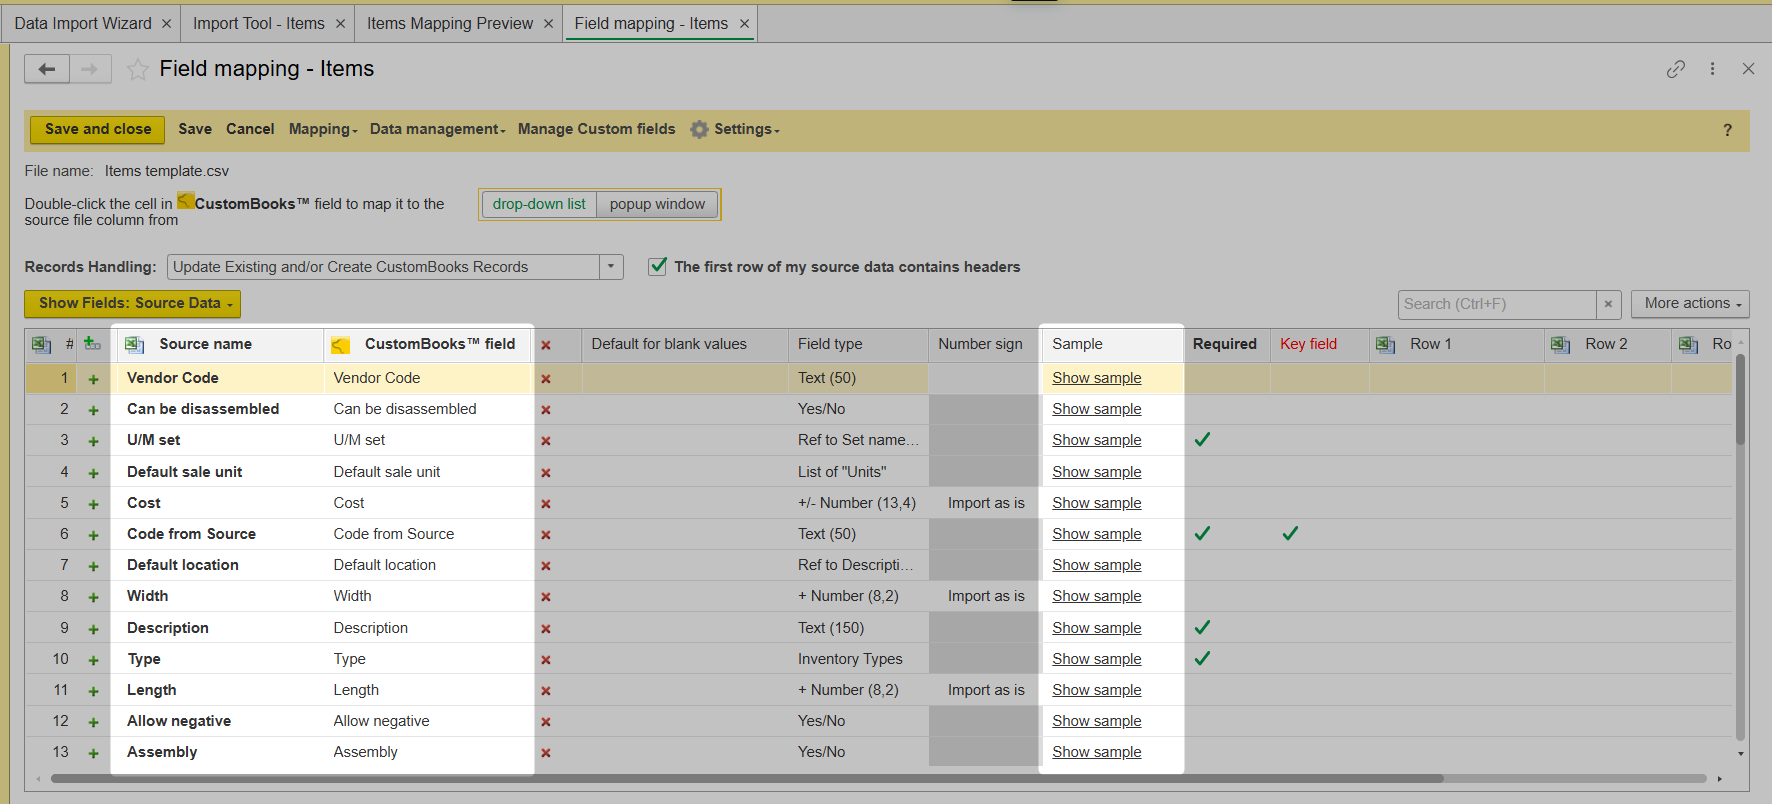Click the Settings gear icon

click(x=699, y=129)
